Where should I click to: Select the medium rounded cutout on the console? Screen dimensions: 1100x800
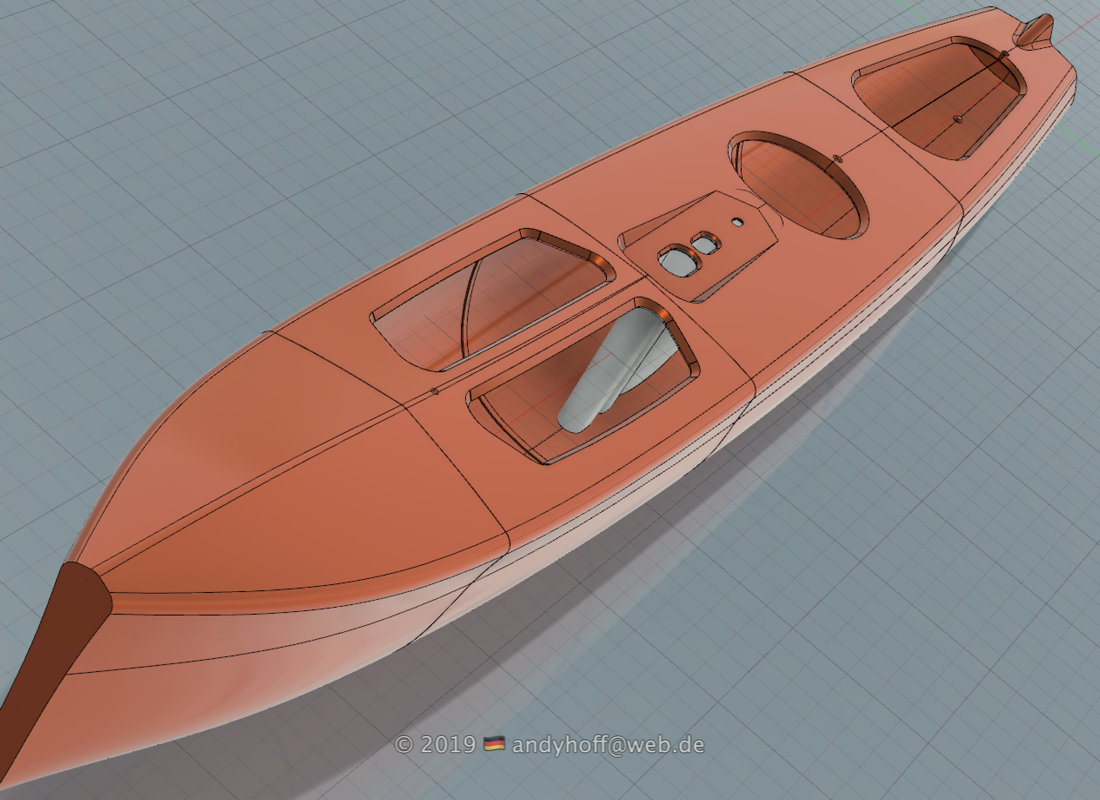[x=708, y=242]
